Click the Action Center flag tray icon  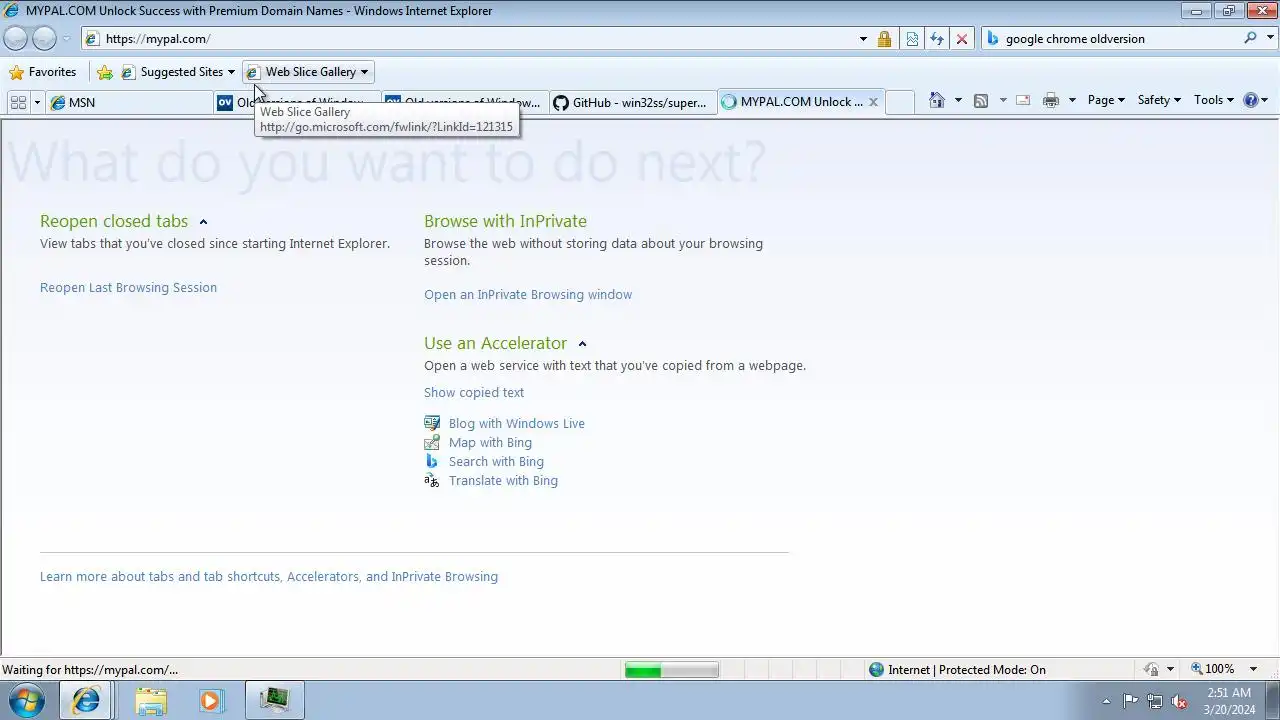(1130, 701)
